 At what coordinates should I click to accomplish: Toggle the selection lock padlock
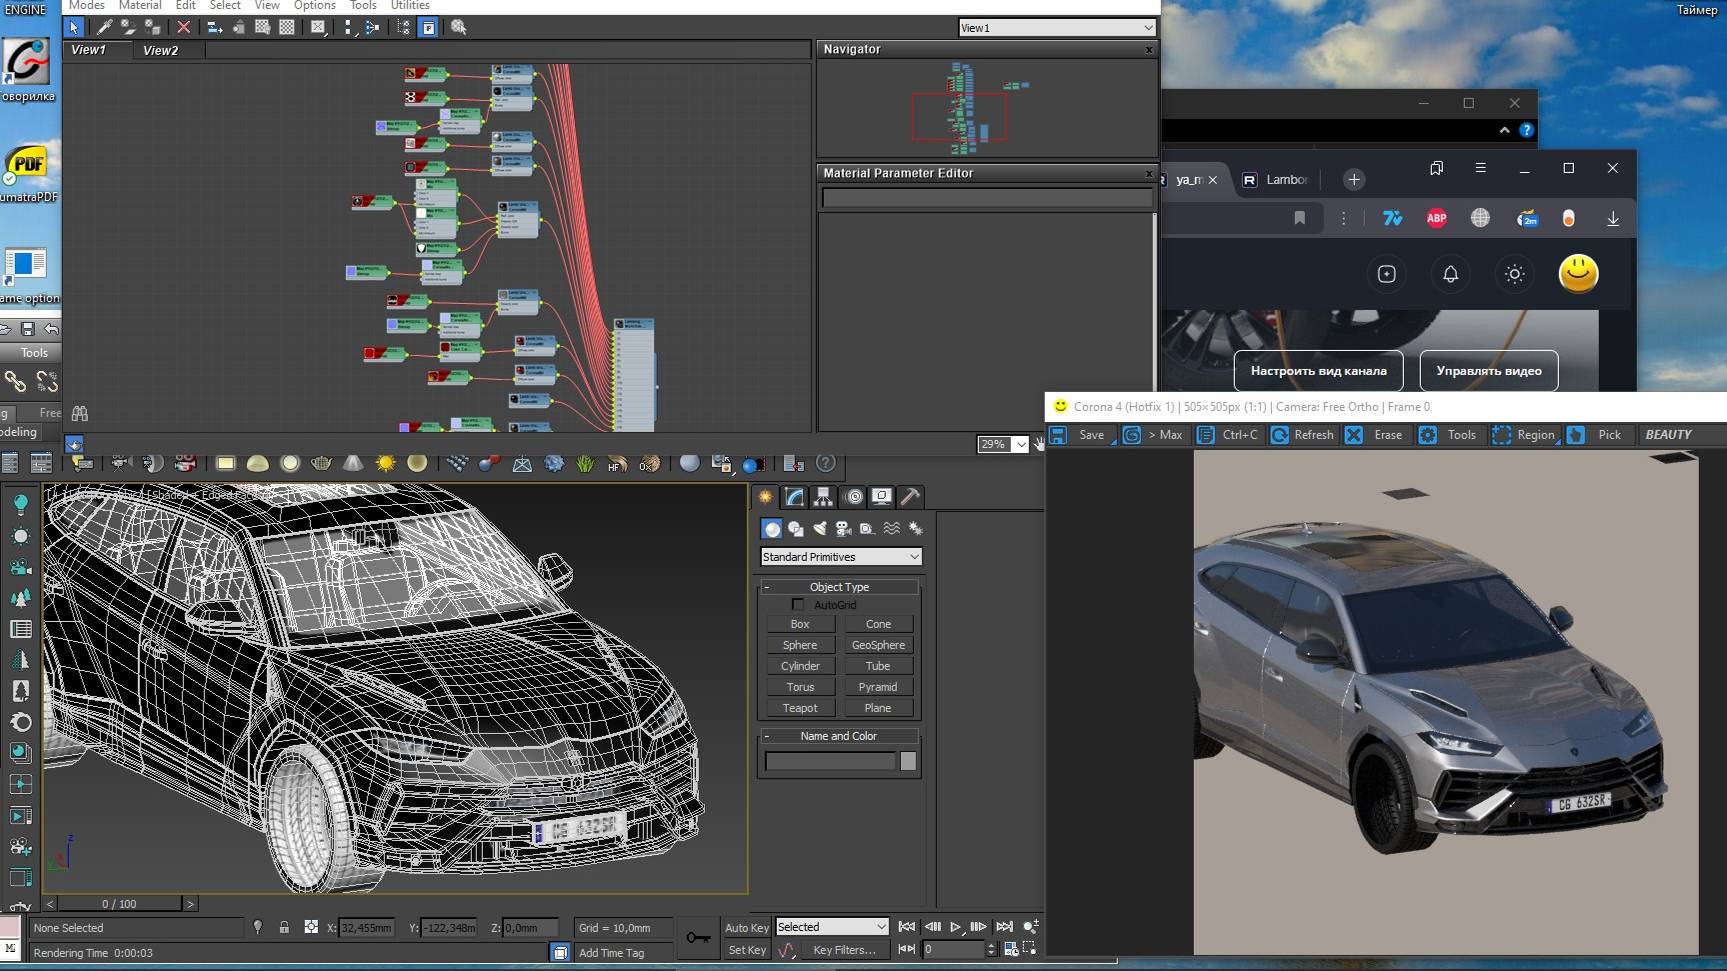click(284, 928)
